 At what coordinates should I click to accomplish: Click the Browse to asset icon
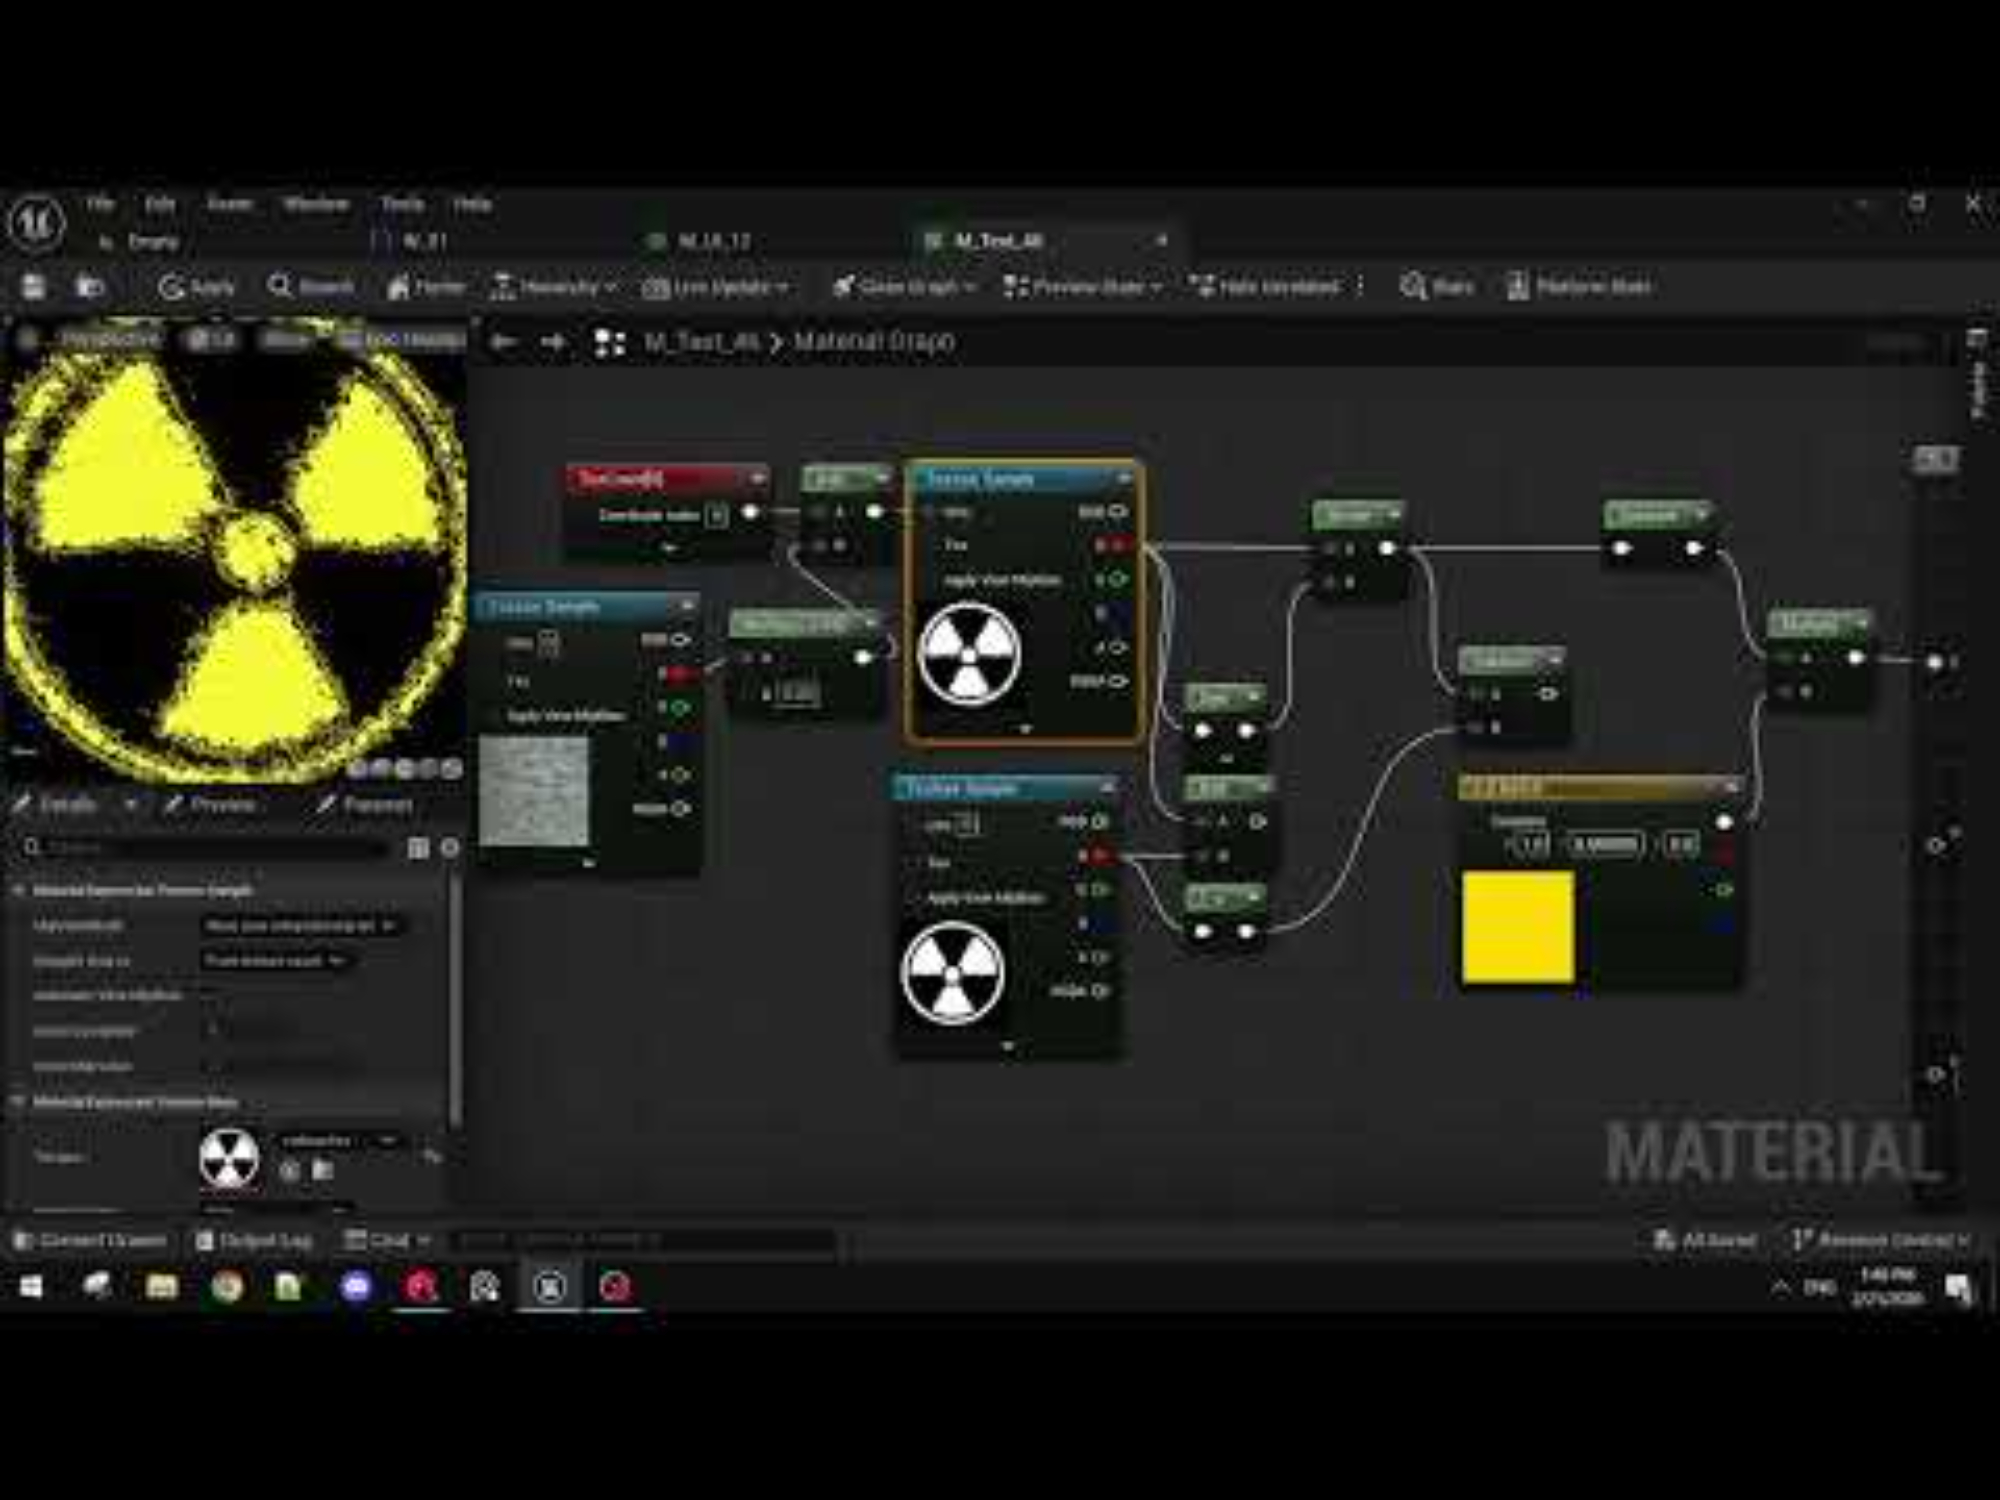pos(90,287)
